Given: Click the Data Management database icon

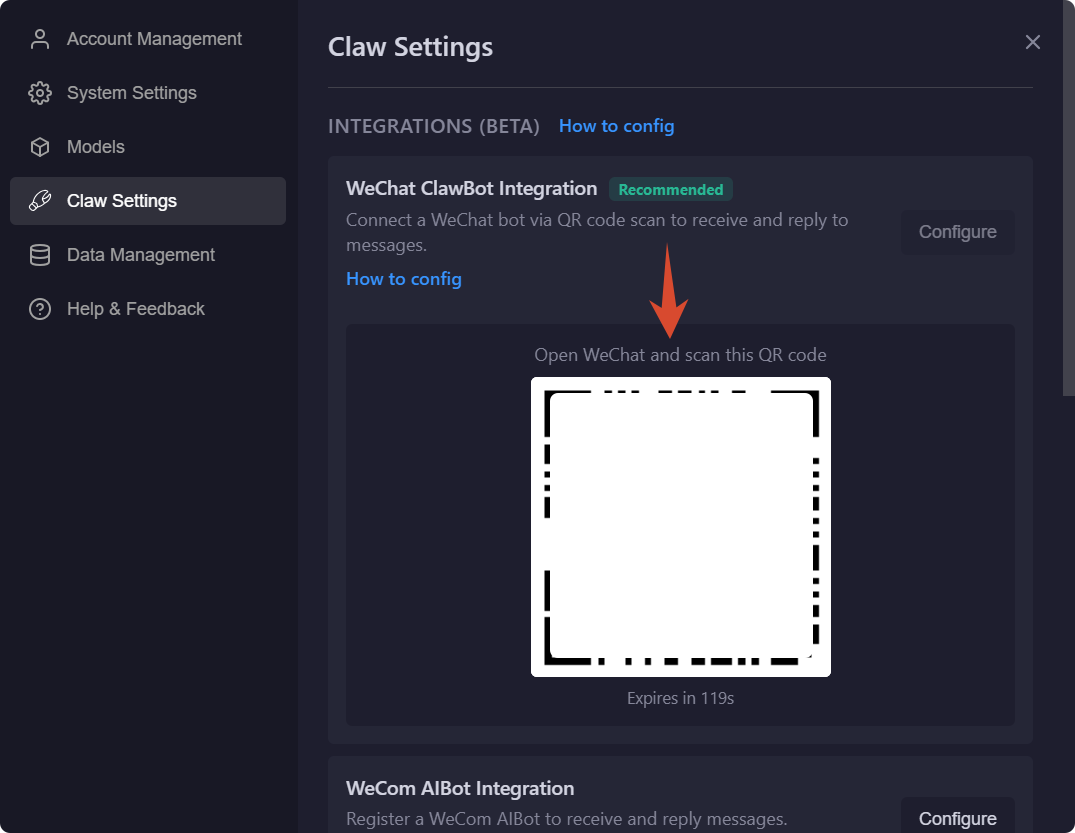Looking at the screenshot, I should click(40, 255).
